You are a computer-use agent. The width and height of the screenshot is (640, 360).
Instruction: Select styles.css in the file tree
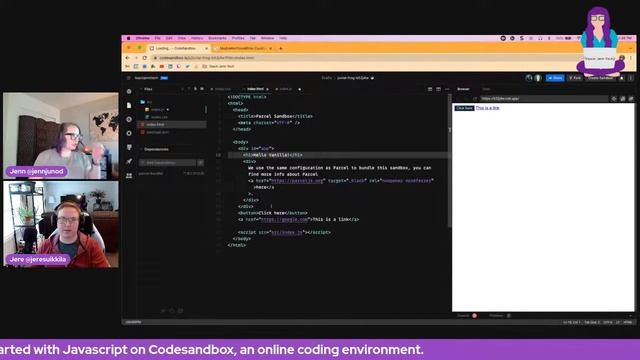pos(158,117)
